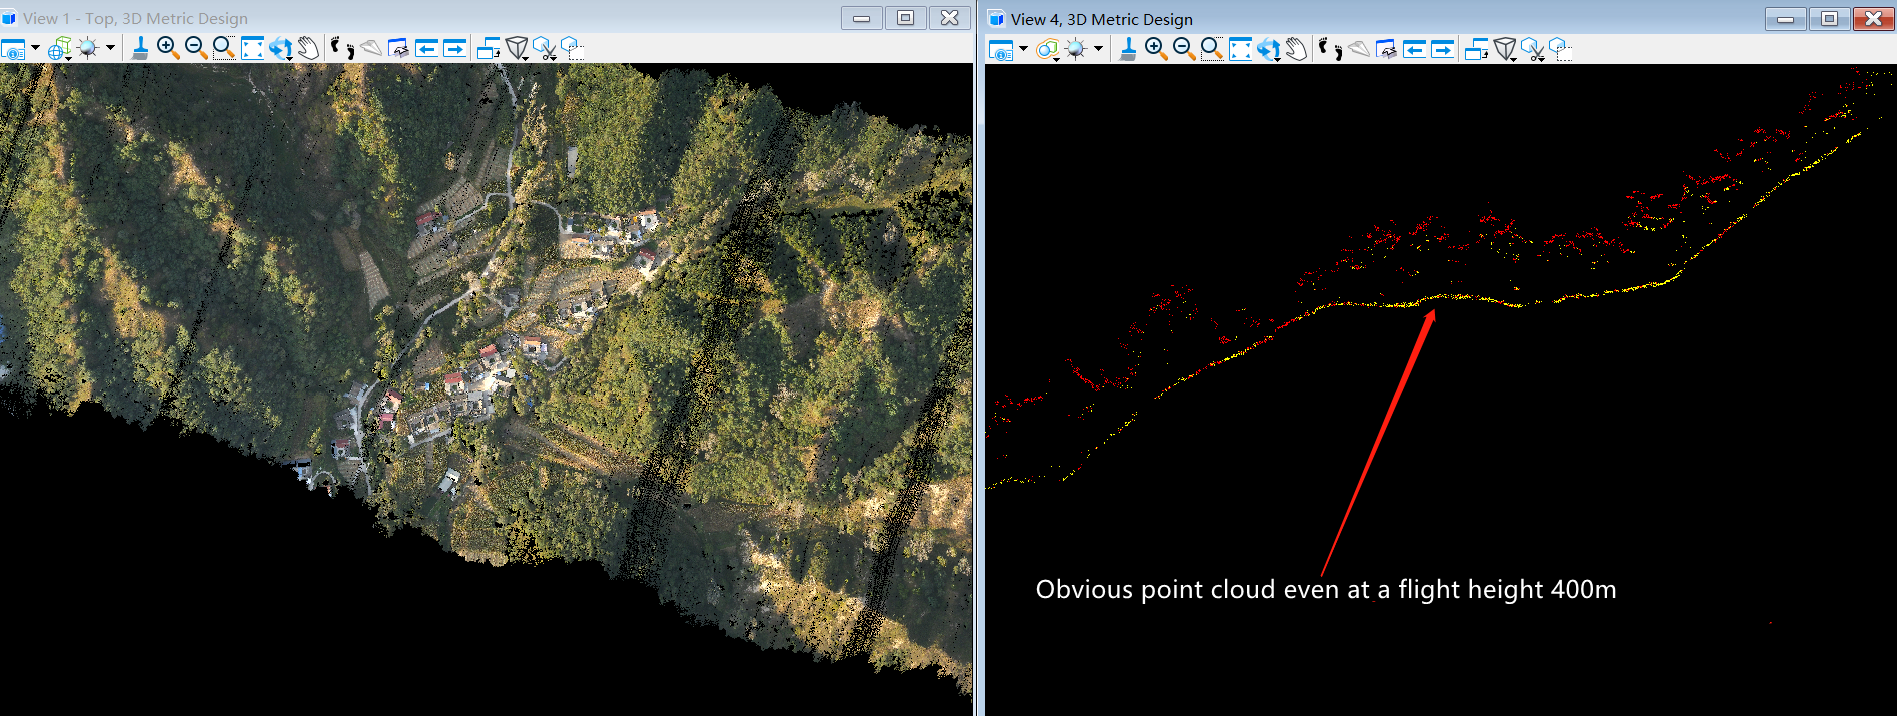This screenshot has height=716, width=1897.
Task: Select Copy View tool in View 4
Action: pyautogui.click(x=1476, y=49)
